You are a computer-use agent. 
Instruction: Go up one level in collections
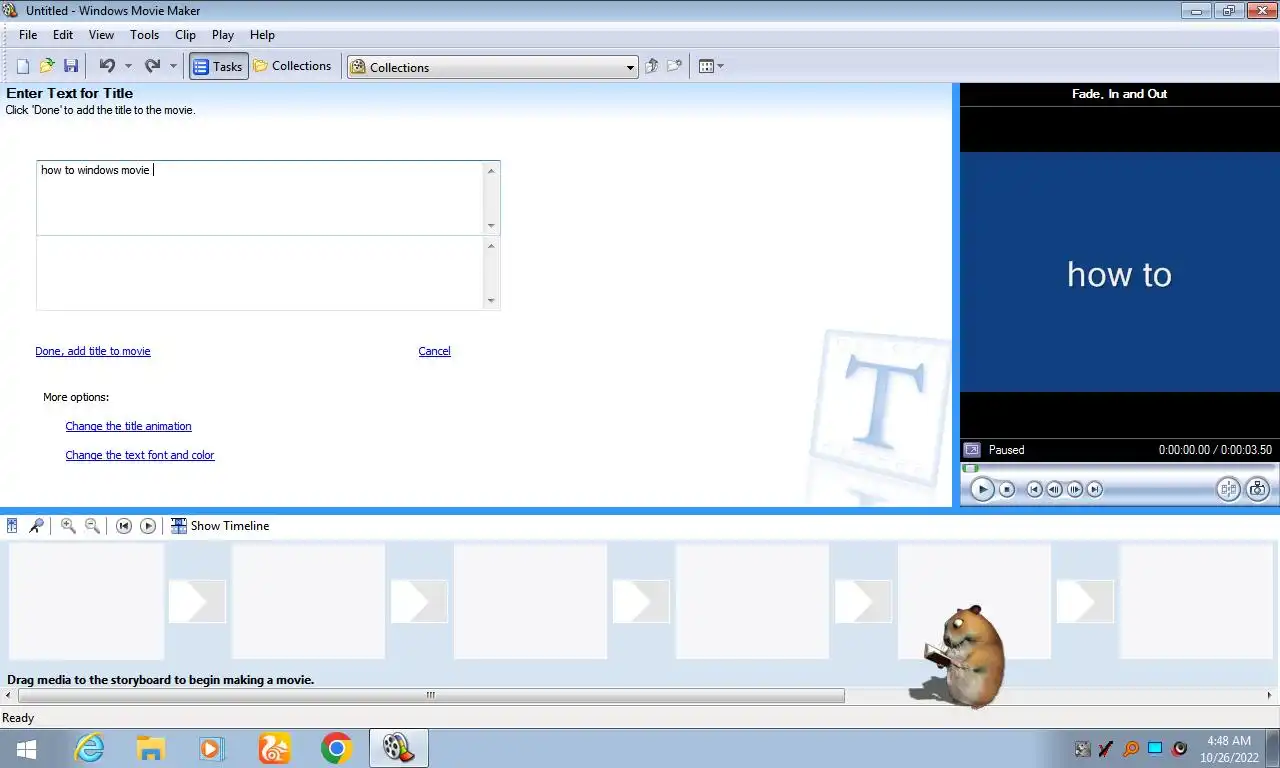click(x=651, y=66)
